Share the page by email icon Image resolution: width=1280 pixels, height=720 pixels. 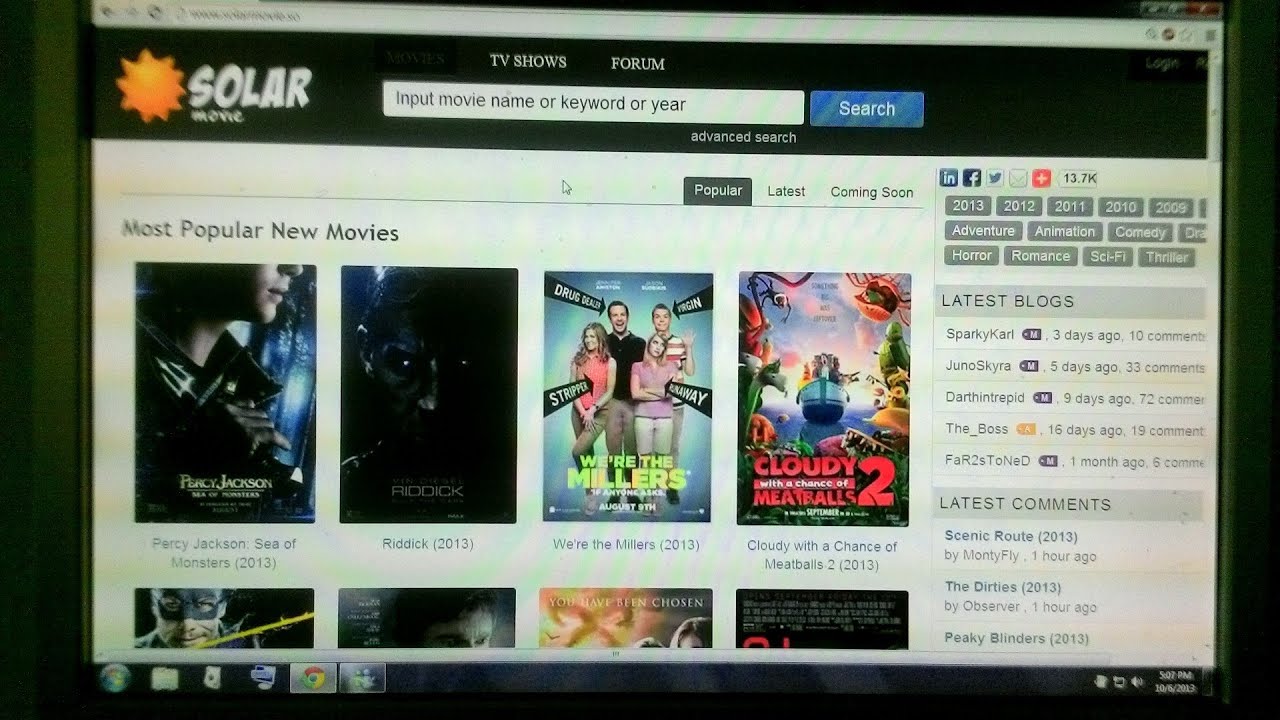[1018, 179]
